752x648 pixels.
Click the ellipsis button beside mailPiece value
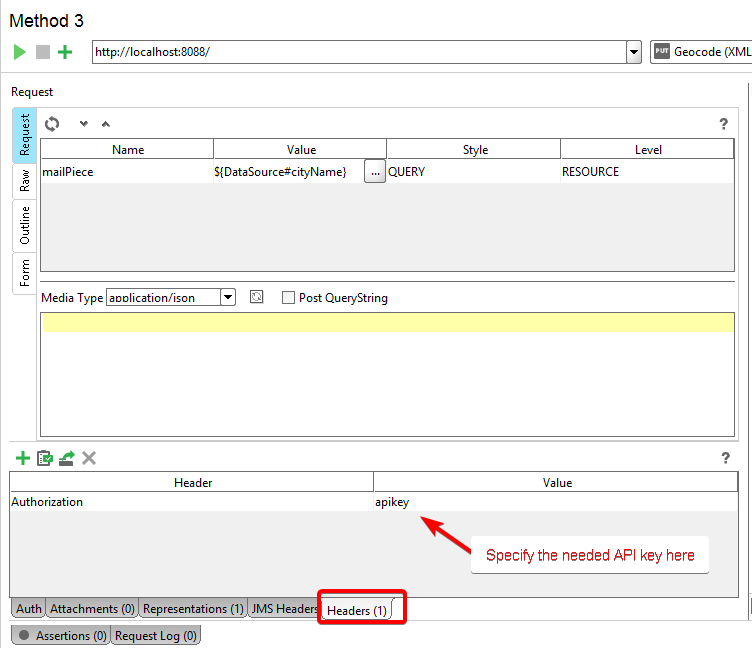coord(374,172)
